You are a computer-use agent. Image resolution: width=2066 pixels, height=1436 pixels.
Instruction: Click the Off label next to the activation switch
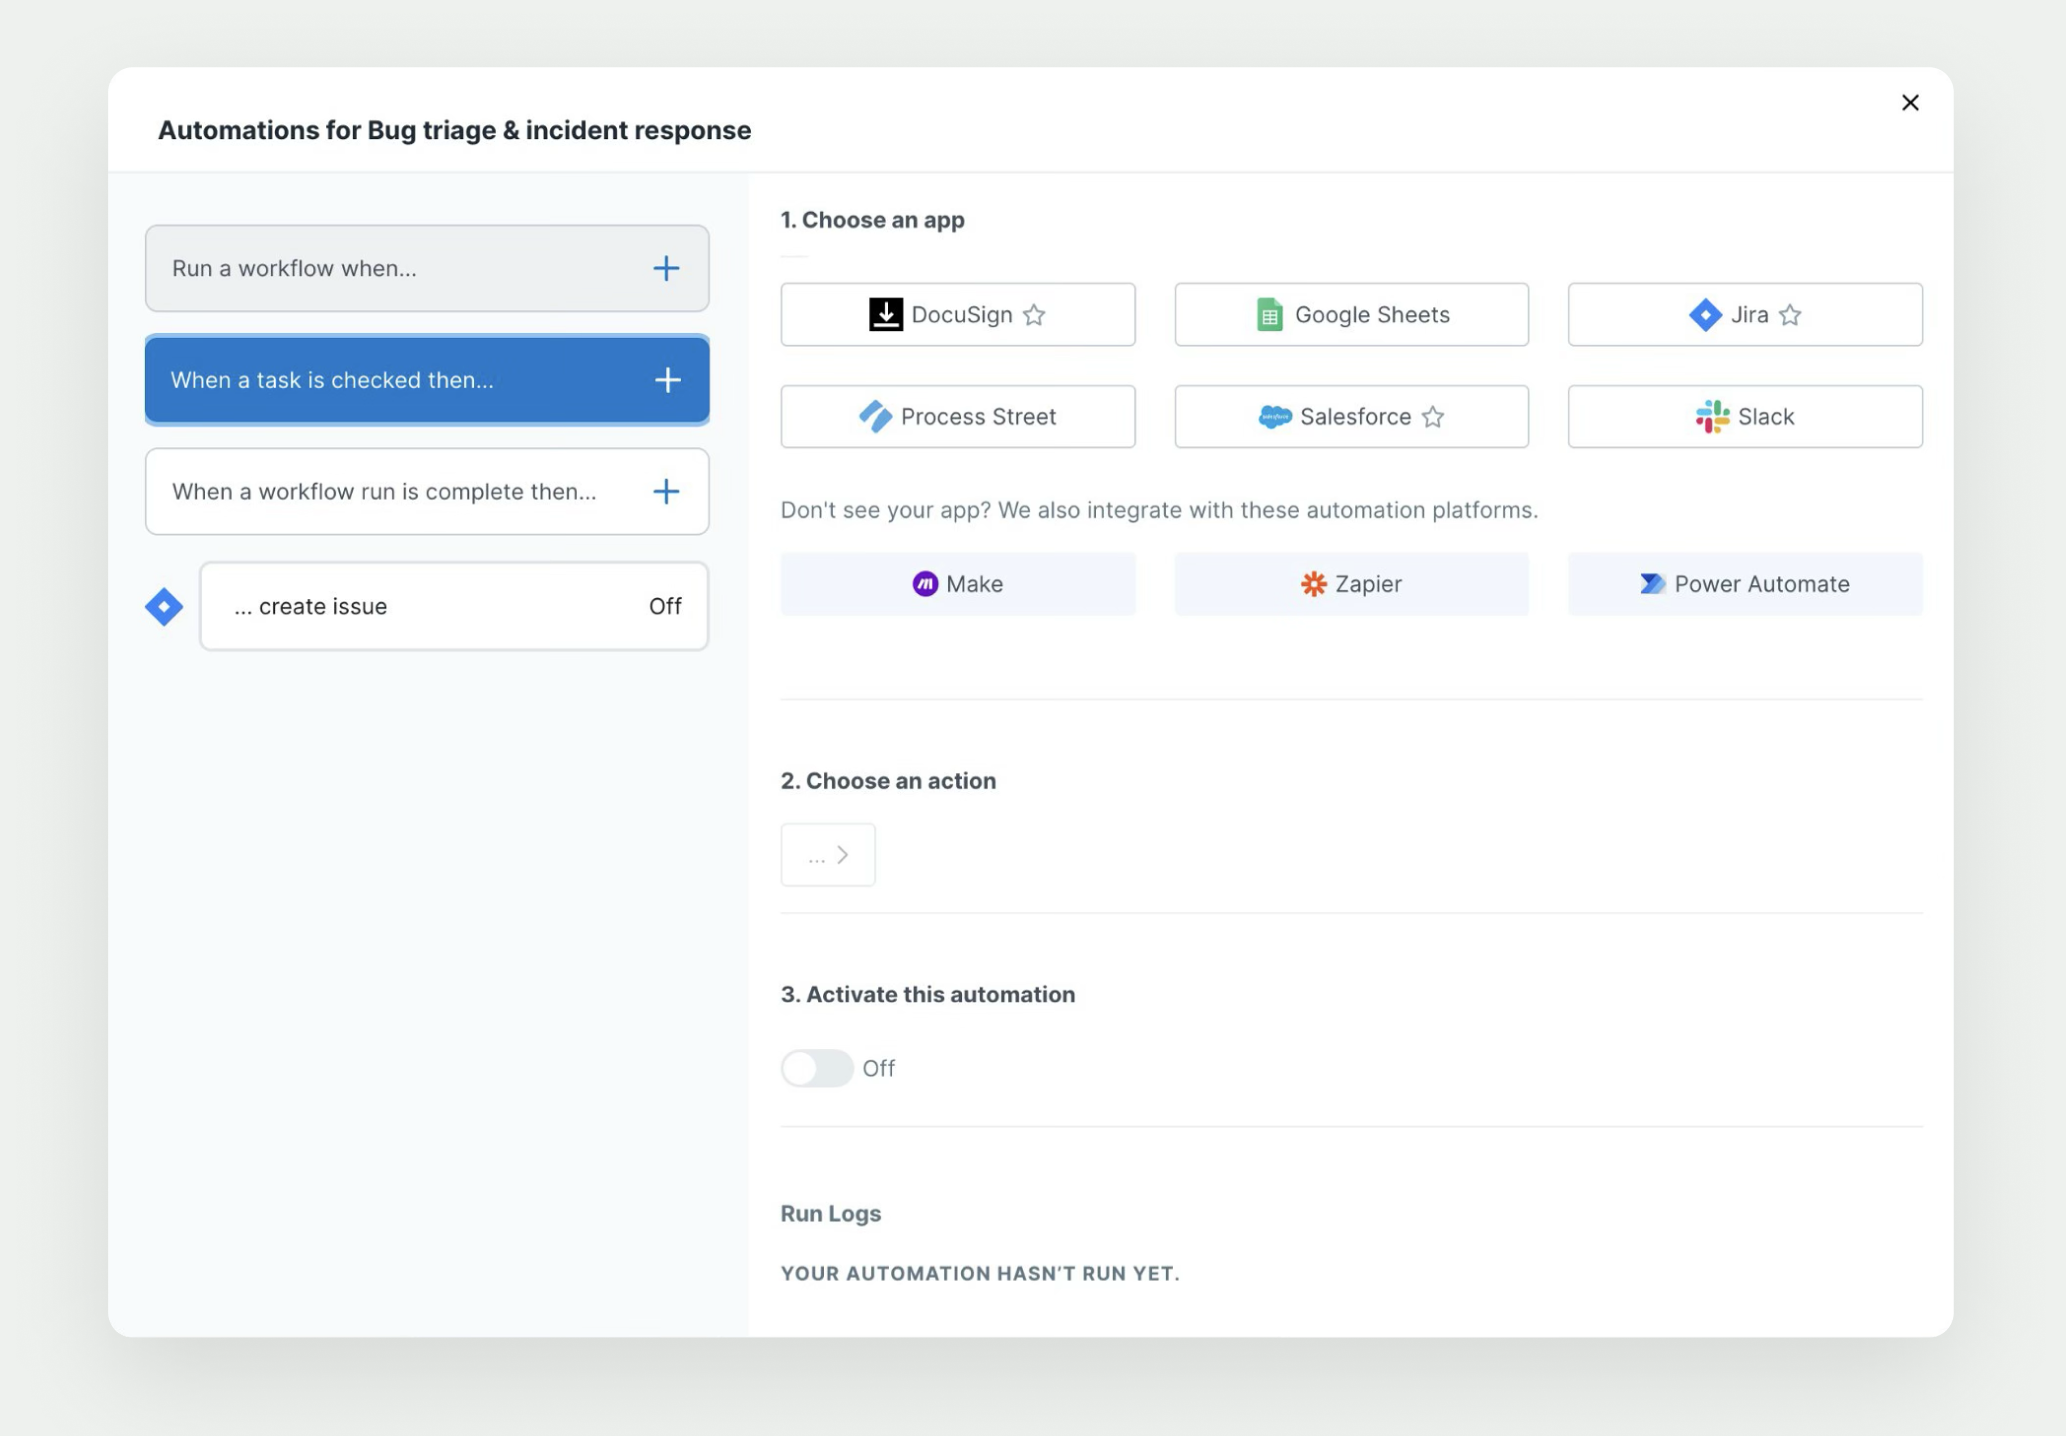coord(878,1068)
